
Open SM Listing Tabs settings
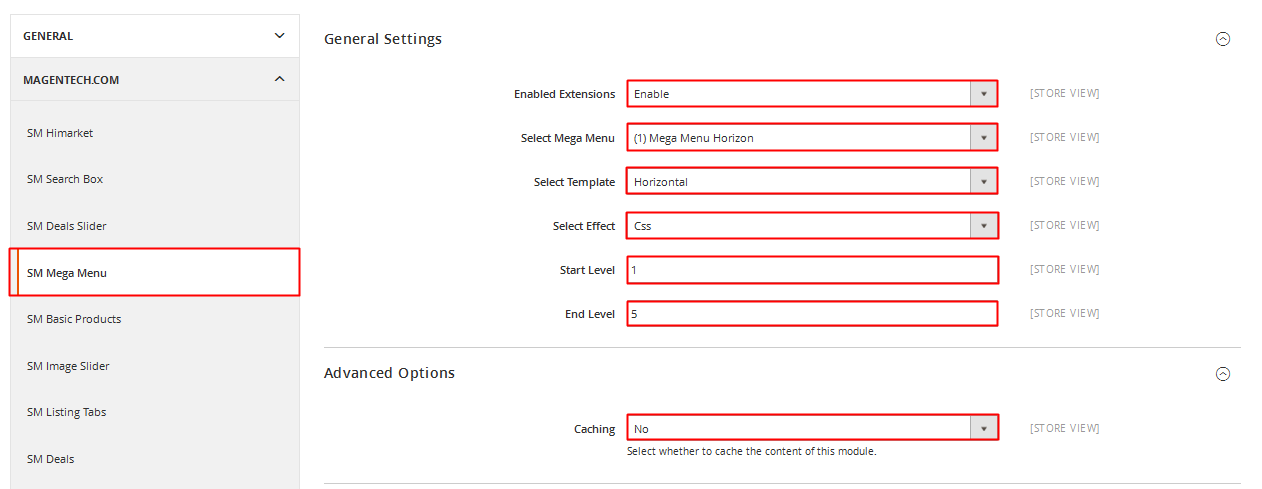point(67,412)
